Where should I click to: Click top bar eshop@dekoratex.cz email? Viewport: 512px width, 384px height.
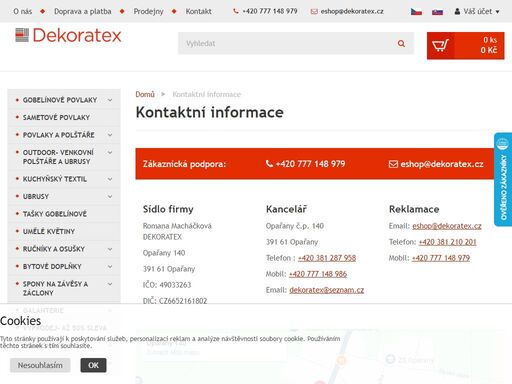coord(352,11)
